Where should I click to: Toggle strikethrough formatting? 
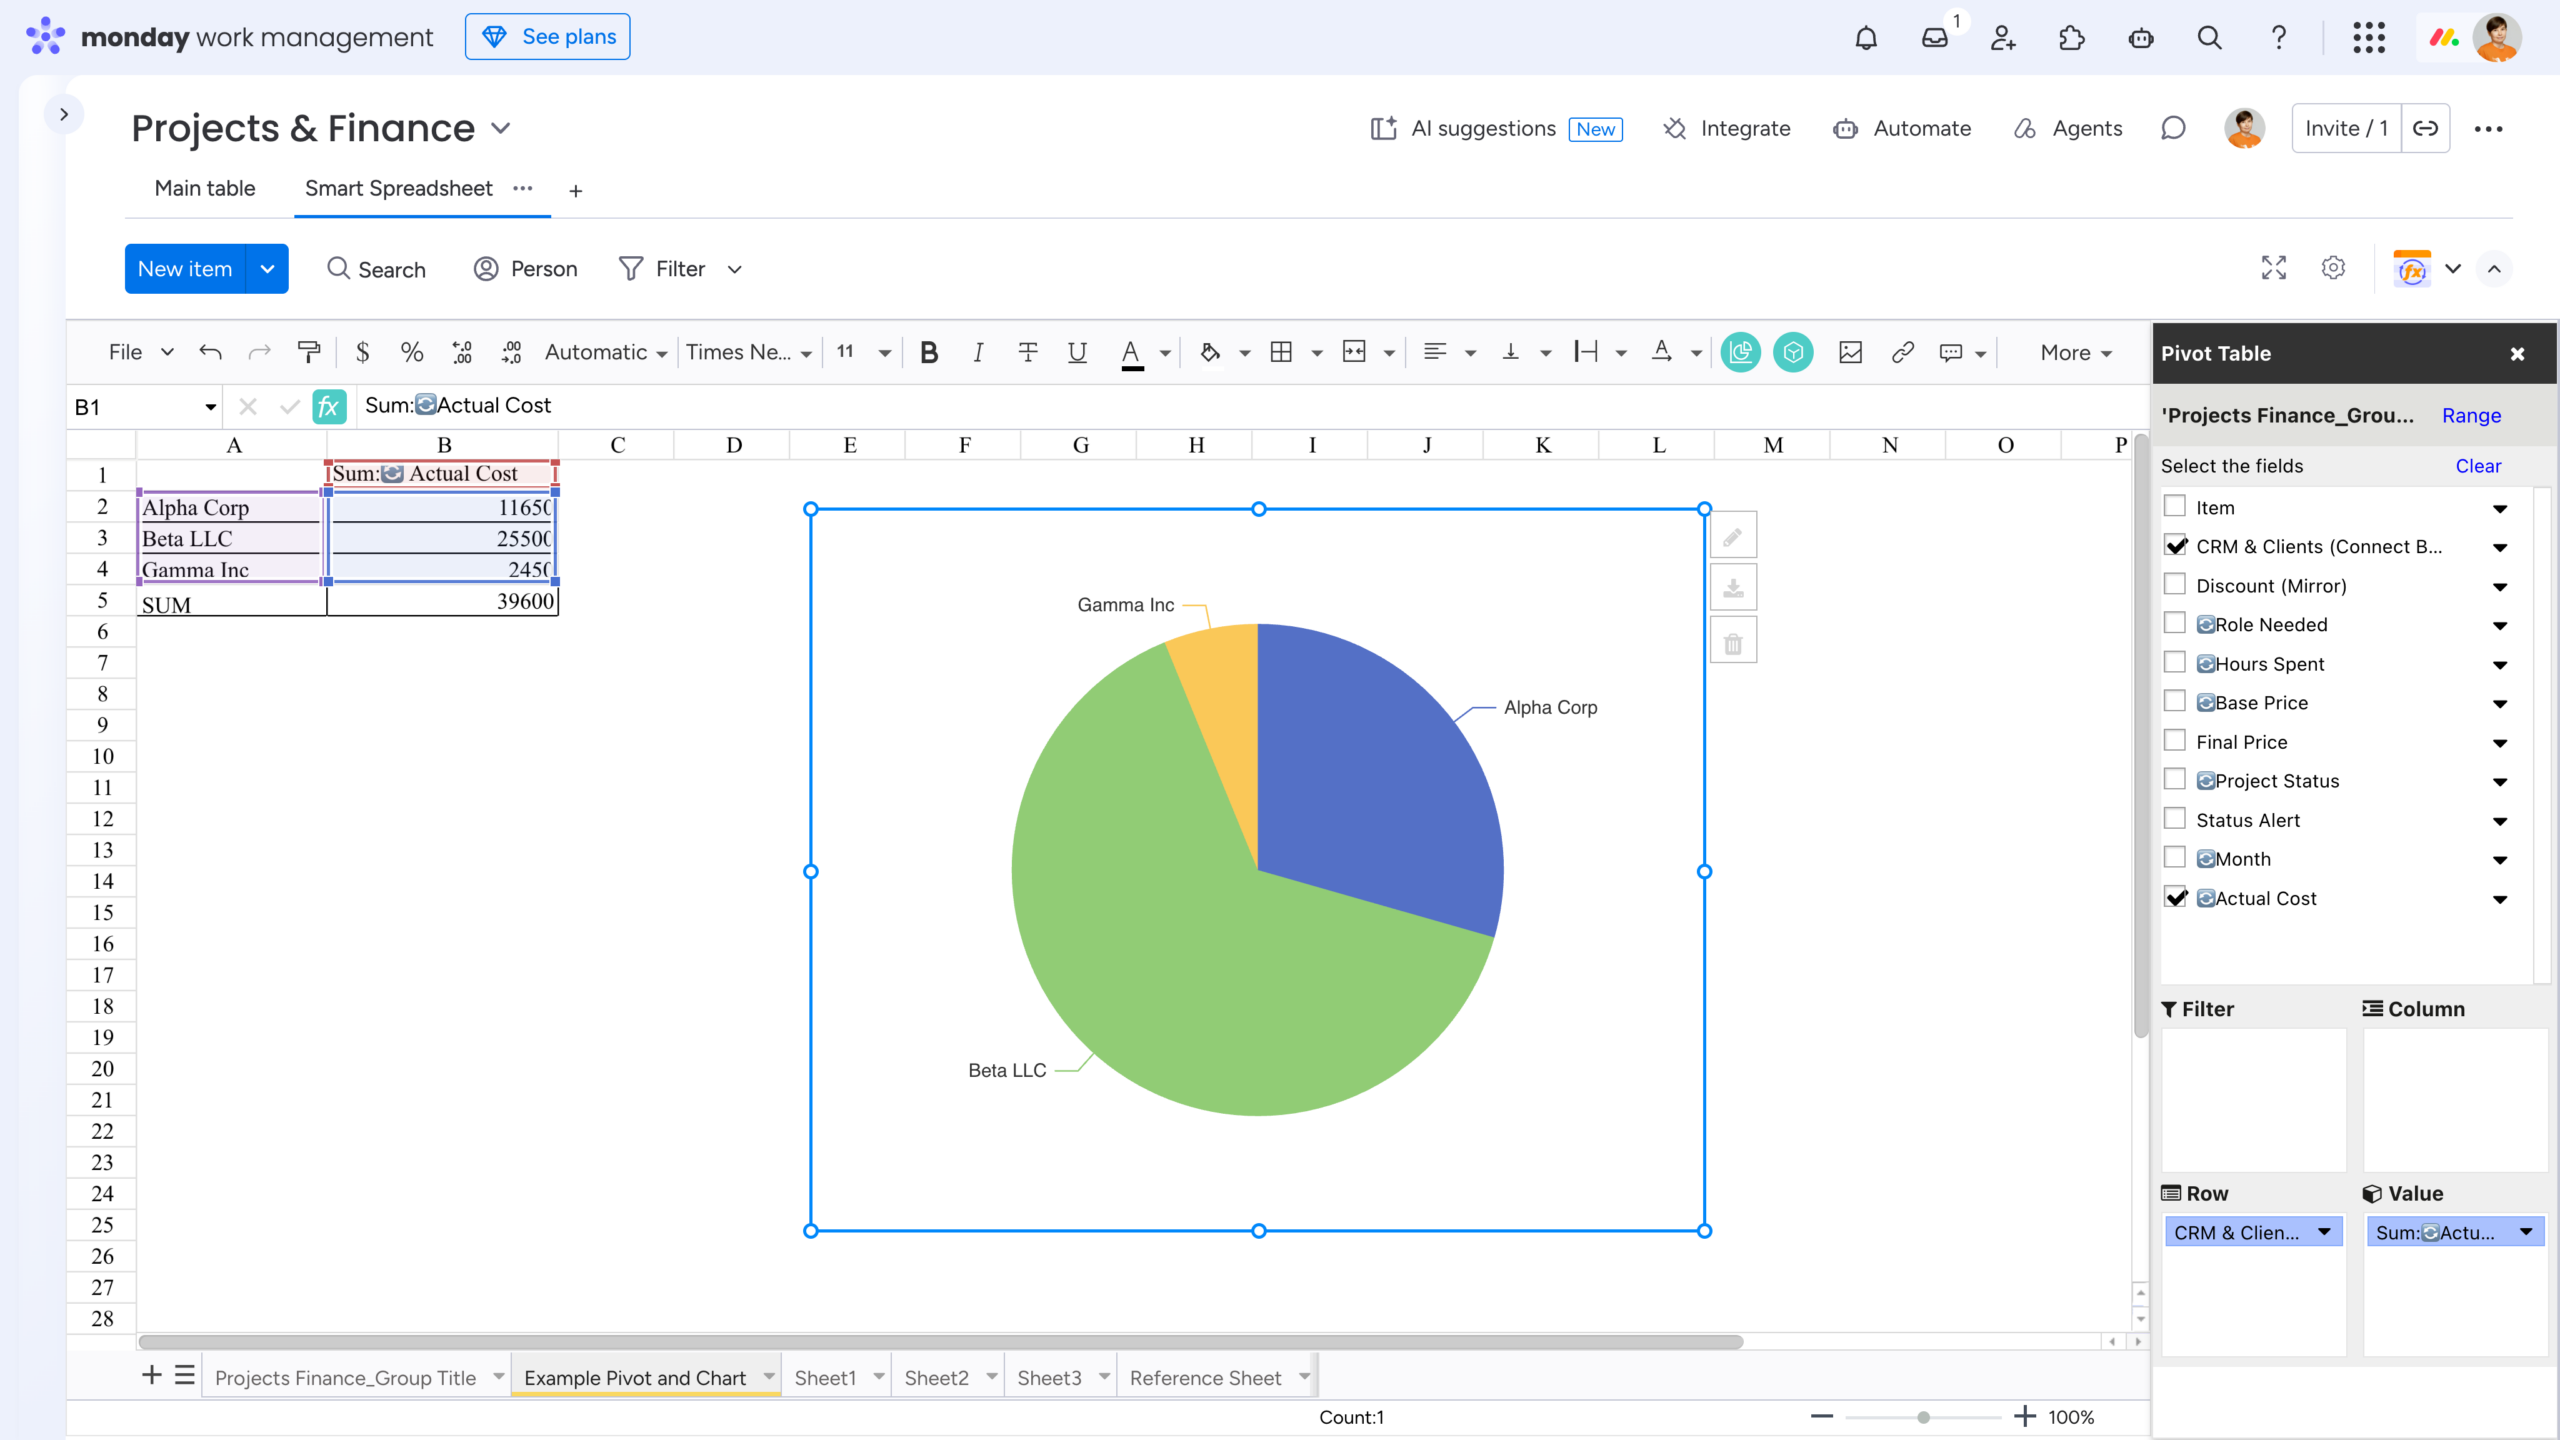pyautogui.click(x=1027, y=352)
